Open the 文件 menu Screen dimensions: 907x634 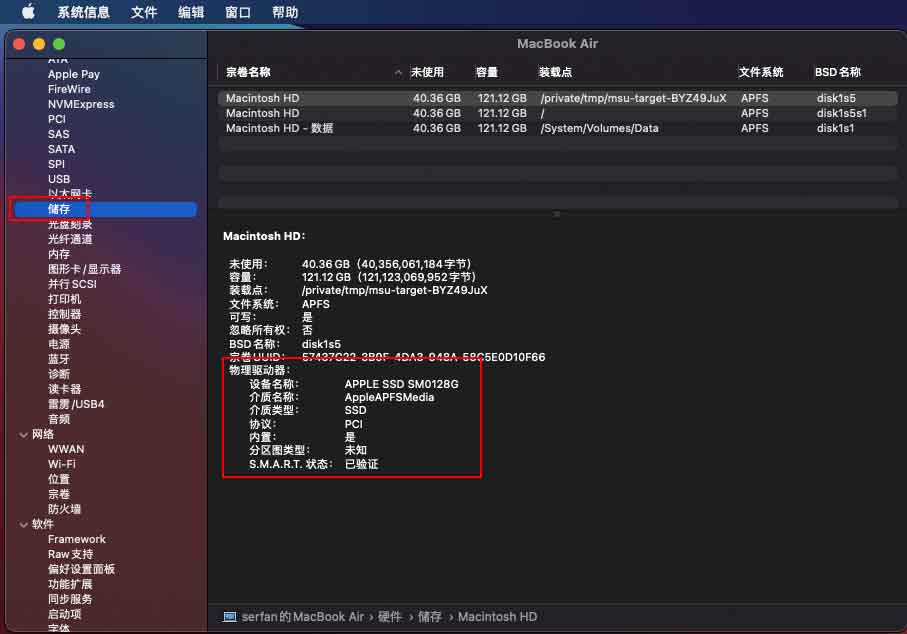pos(143,12)
